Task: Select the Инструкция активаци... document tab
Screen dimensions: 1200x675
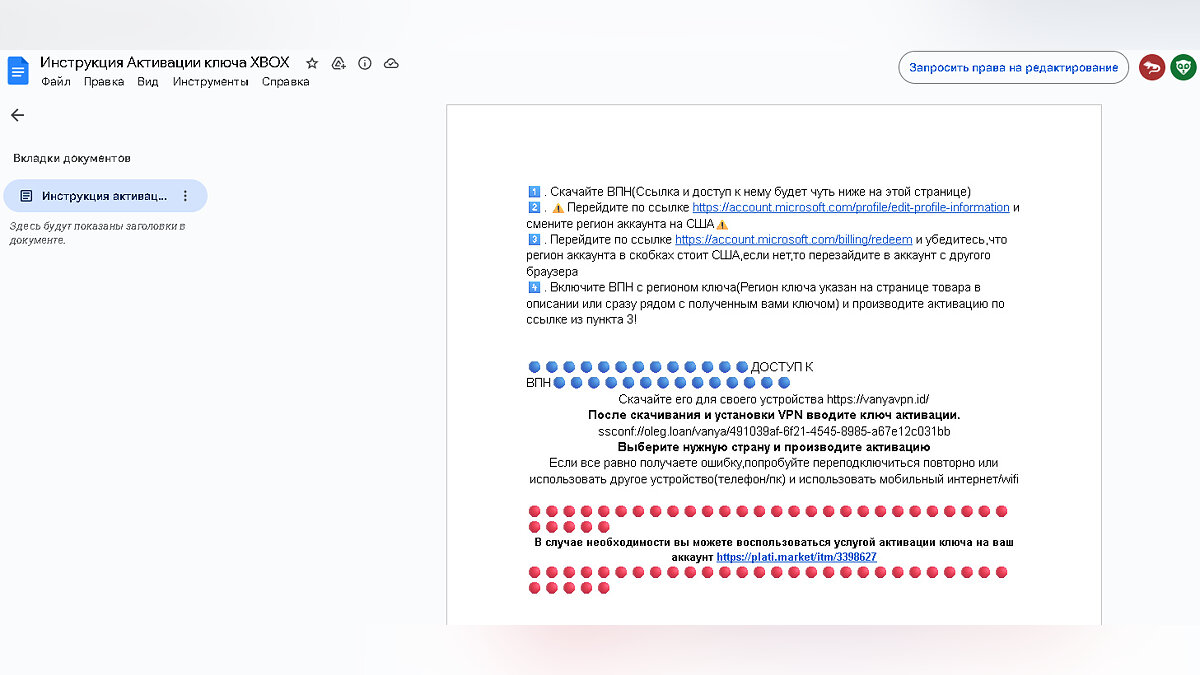Action: tap(105, 196)
